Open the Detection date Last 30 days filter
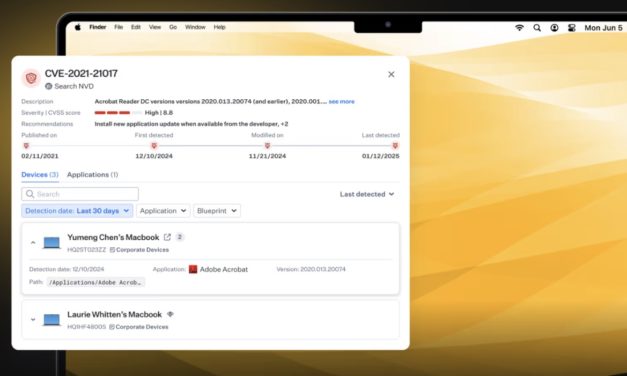 (77, 211)
